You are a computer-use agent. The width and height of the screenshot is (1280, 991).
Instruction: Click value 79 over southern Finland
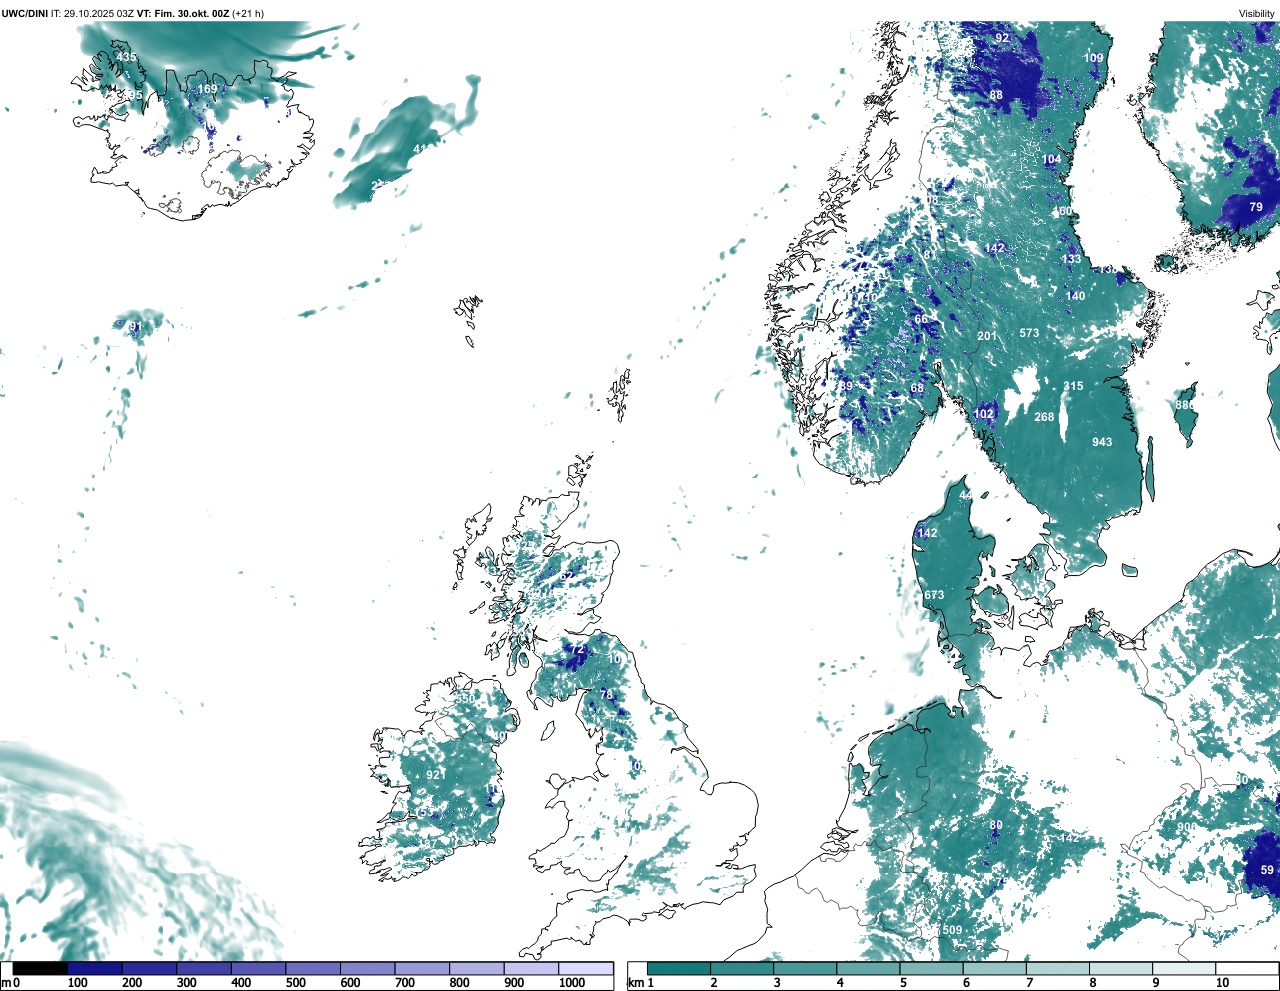coord(1256,207)
